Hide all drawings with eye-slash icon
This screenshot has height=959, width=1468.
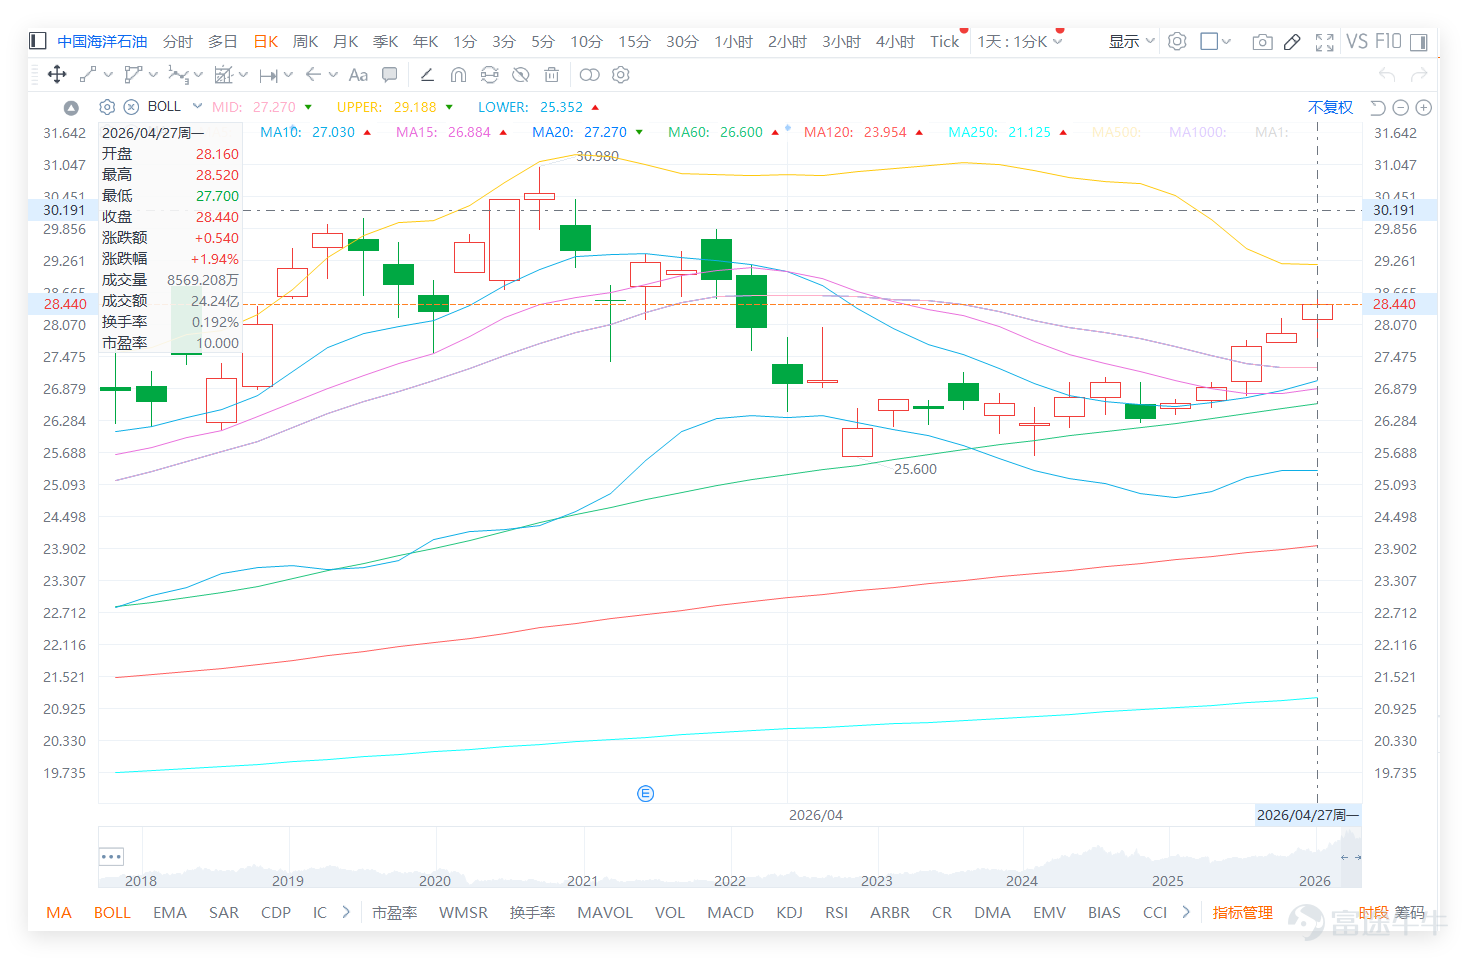click(520, 74)
